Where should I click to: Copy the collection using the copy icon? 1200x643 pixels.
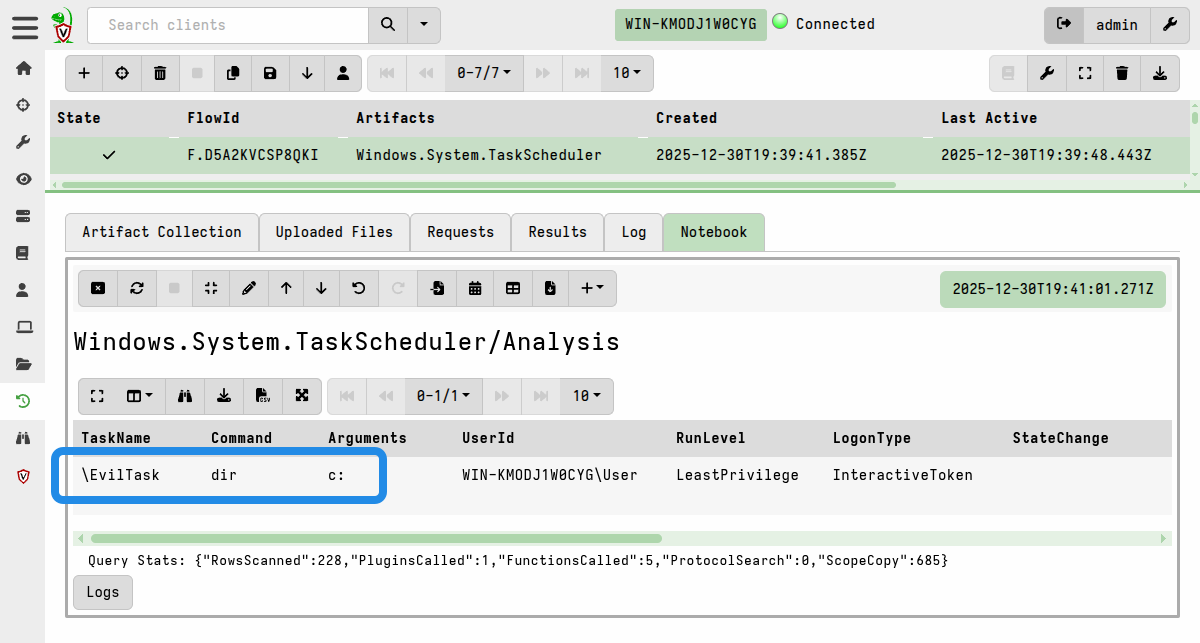point(234,72)
